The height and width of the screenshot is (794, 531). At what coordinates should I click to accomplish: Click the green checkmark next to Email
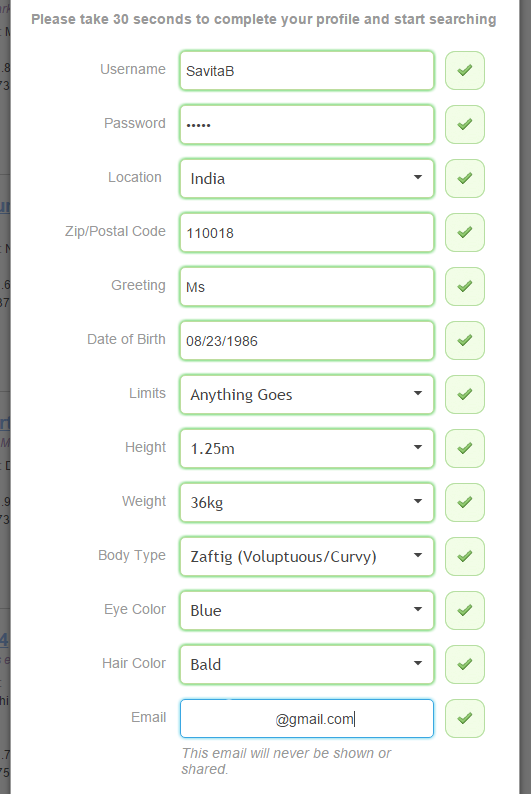coord(465,719)
